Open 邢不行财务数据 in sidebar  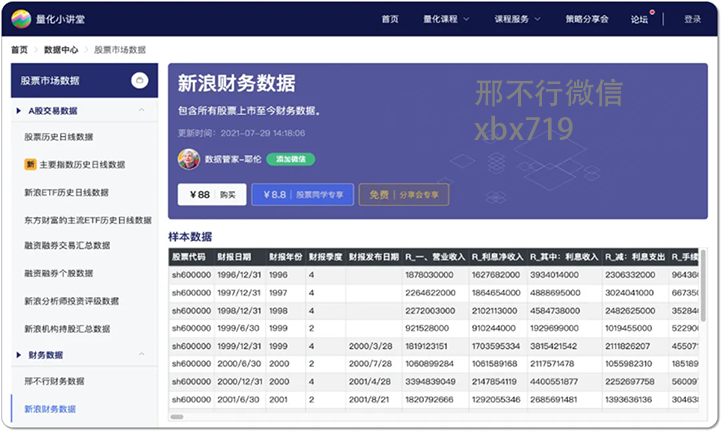pos(54,381)
